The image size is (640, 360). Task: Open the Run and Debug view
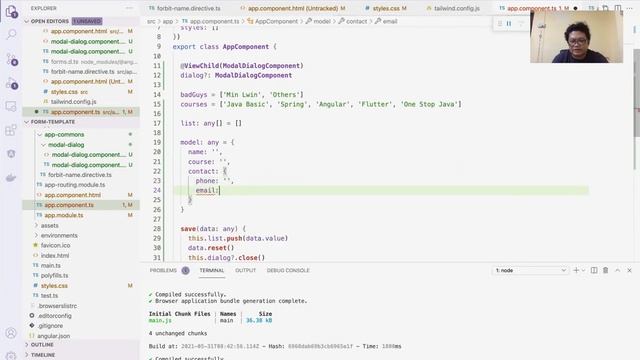tap(11, 83)
